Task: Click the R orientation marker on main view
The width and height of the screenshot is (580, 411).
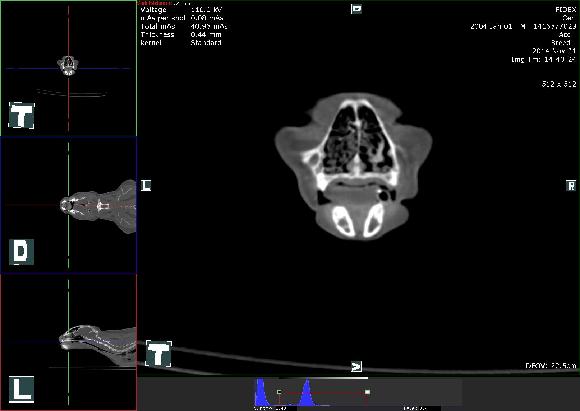Action: [571, 185]
